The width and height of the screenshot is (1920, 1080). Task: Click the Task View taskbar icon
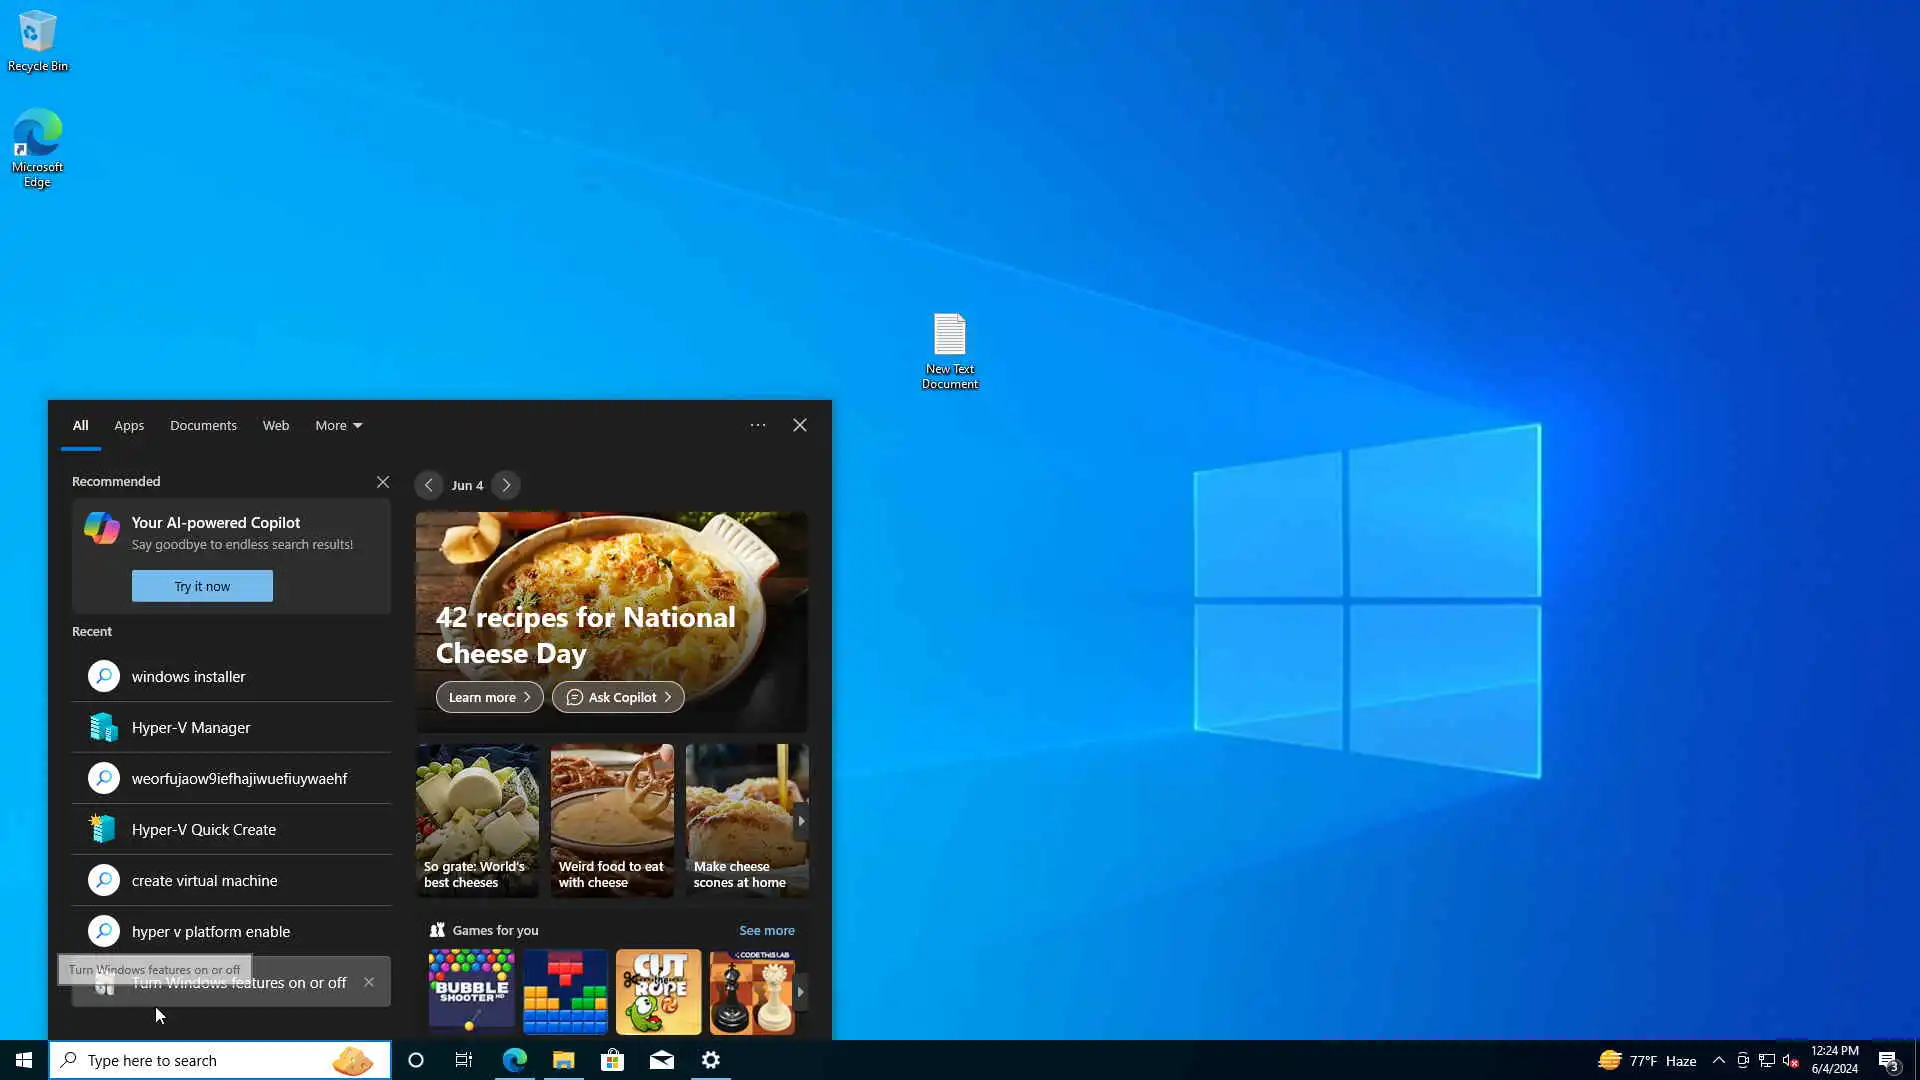(464, 1060)
